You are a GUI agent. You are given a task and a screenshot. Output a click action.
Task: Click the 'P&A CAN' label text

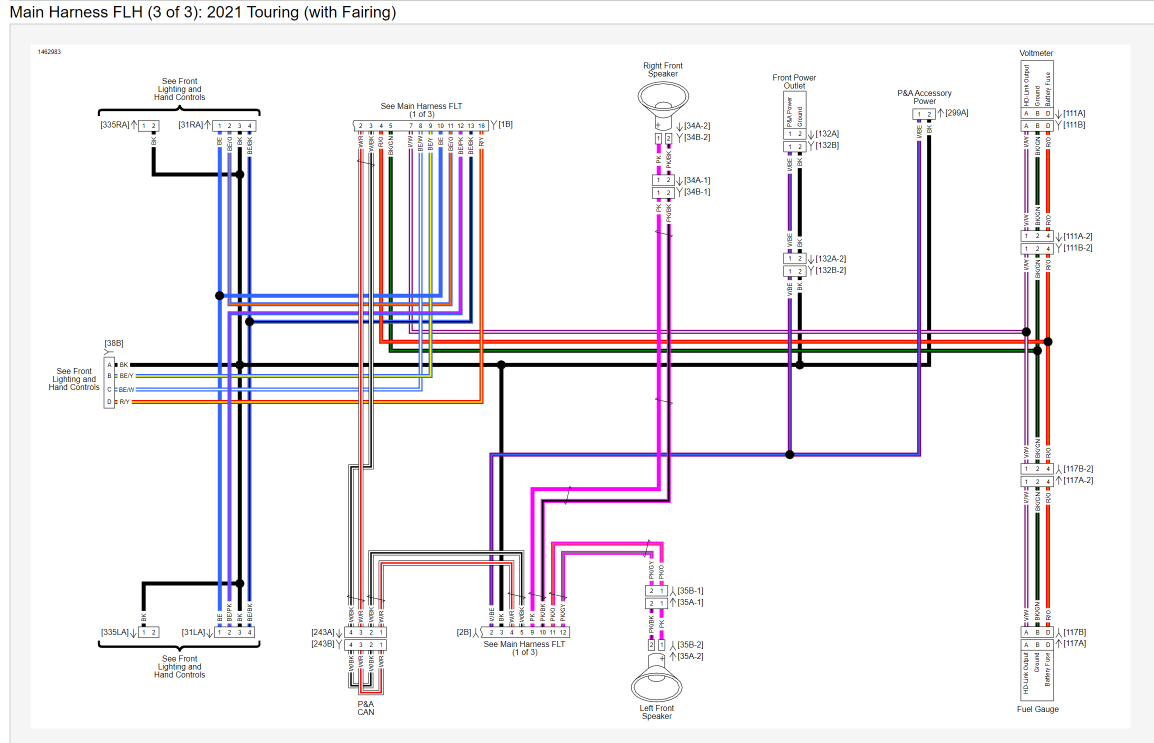[x=366, y=708]
